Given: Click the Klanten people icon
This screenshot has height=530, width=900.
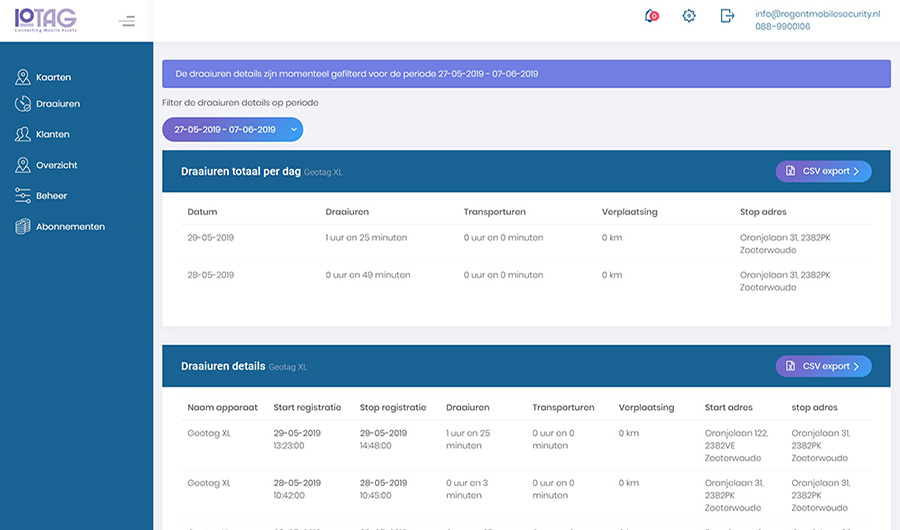Looking at the screenshot, I should (x=23, y=134).
